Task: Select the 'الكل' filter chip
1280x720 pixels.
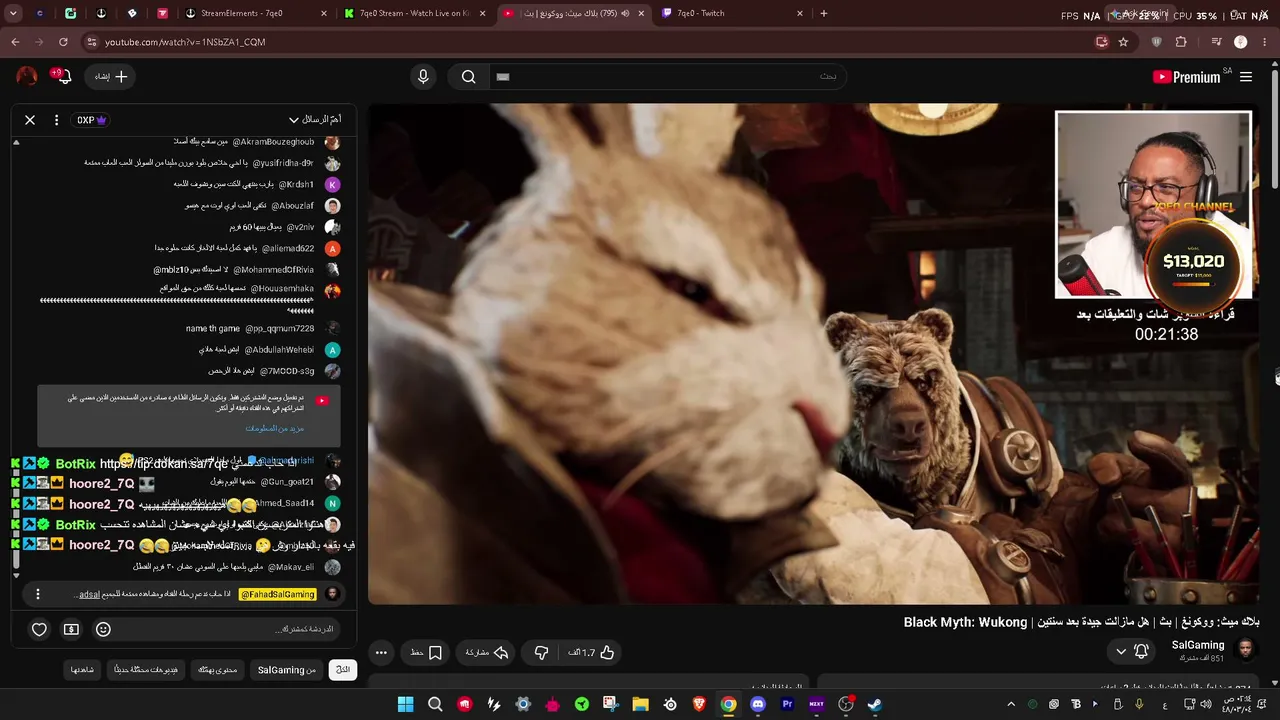Action: pos(343,670)
